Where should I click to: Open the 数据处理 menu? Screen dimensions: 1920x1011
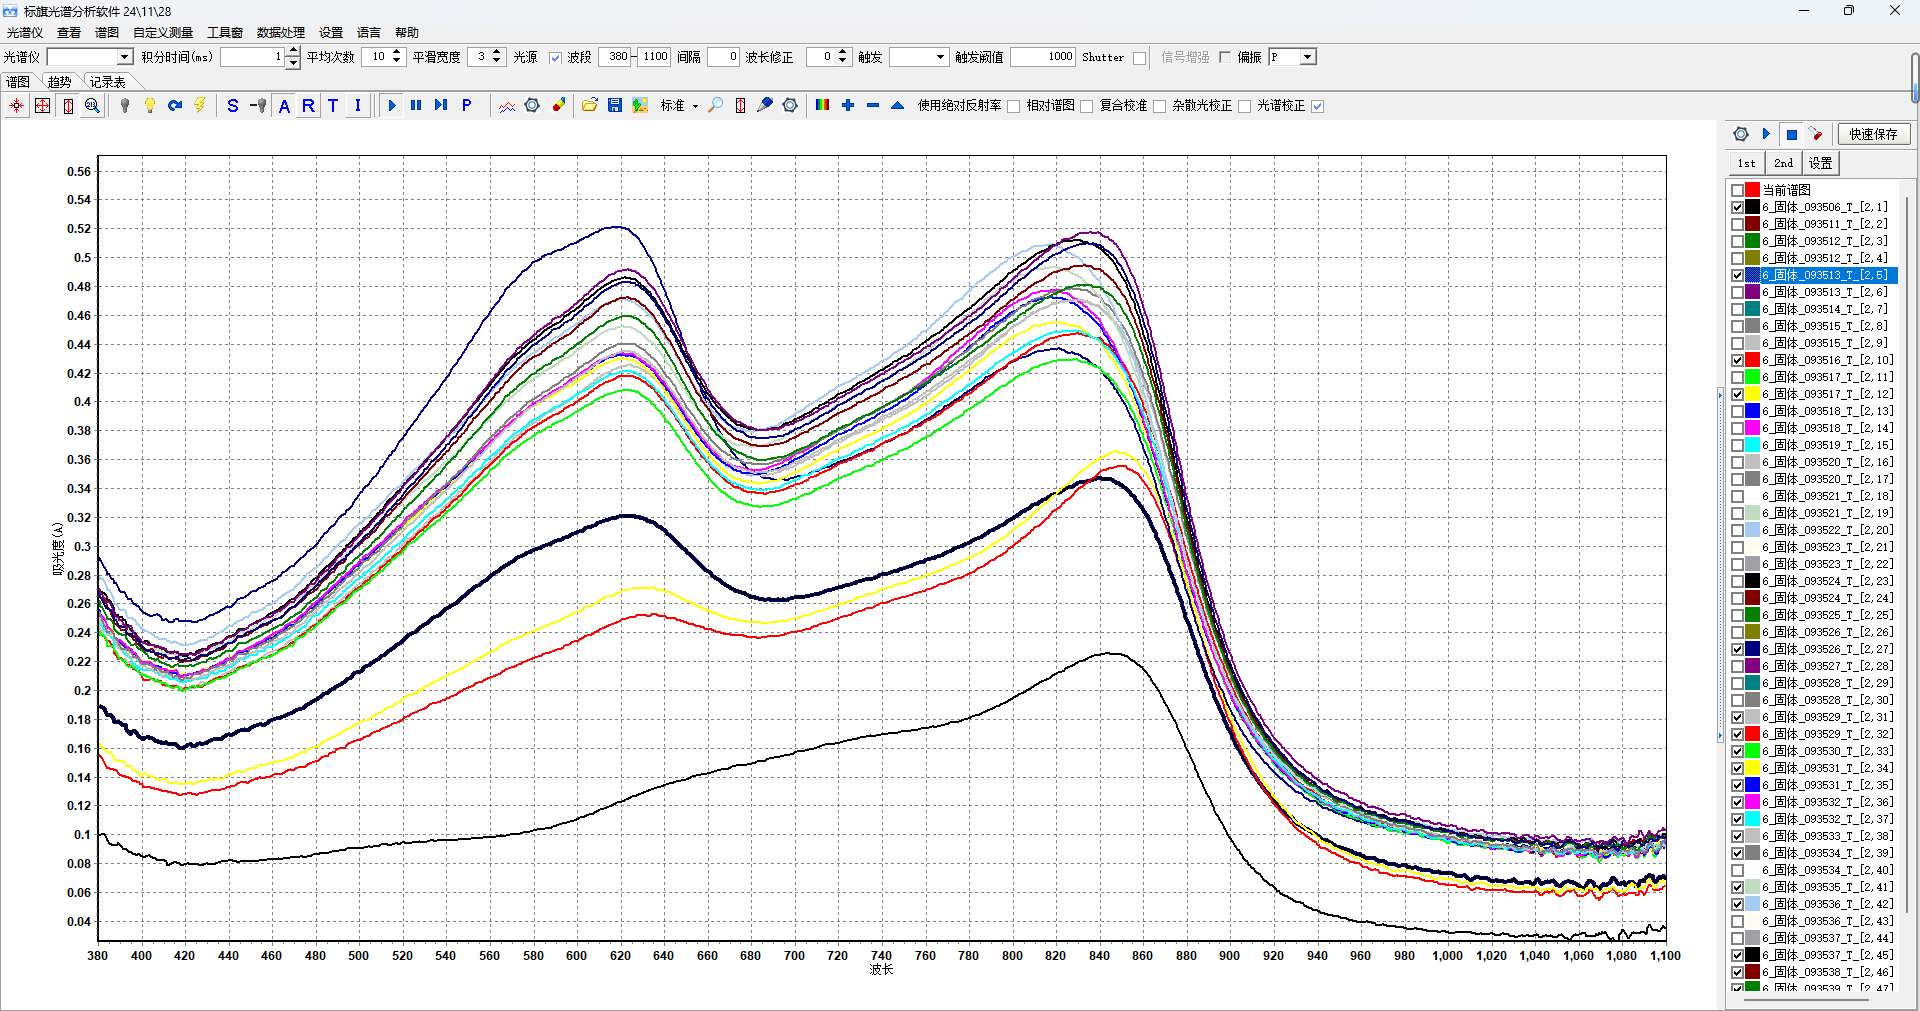click(x=280, y=33)
